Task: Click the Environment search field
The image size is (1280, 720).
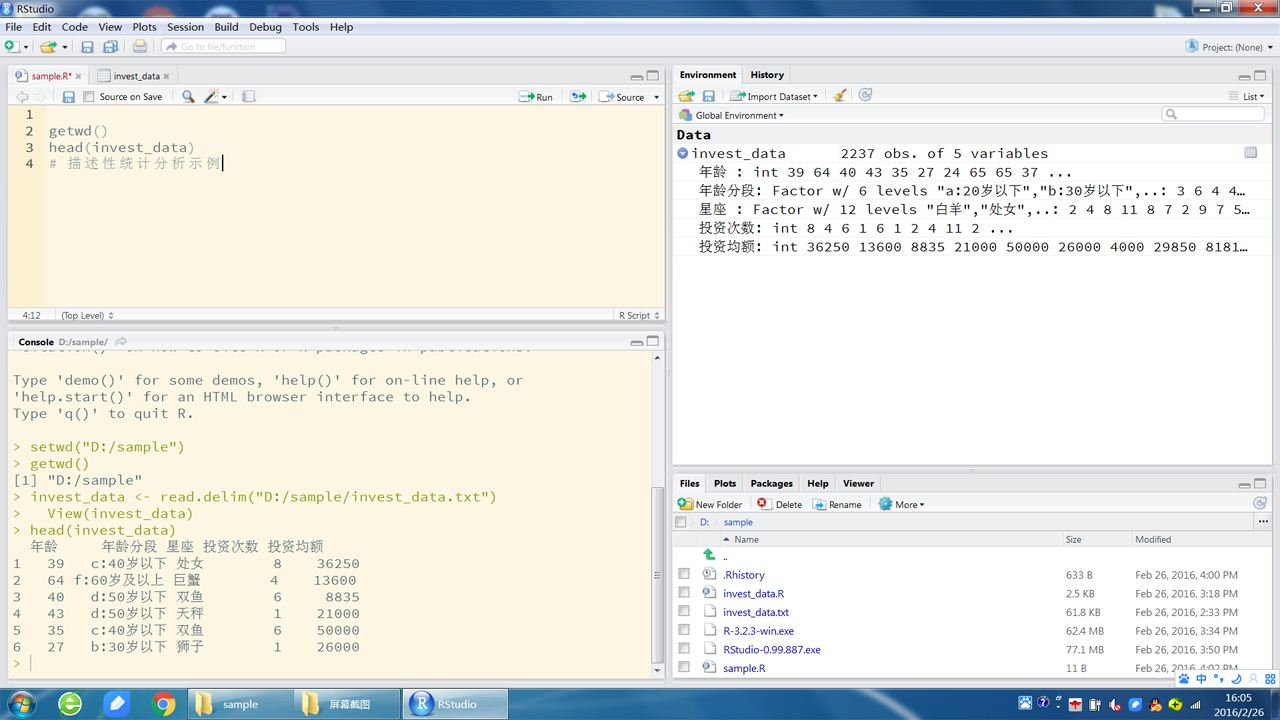Action: click(1213, 115)
